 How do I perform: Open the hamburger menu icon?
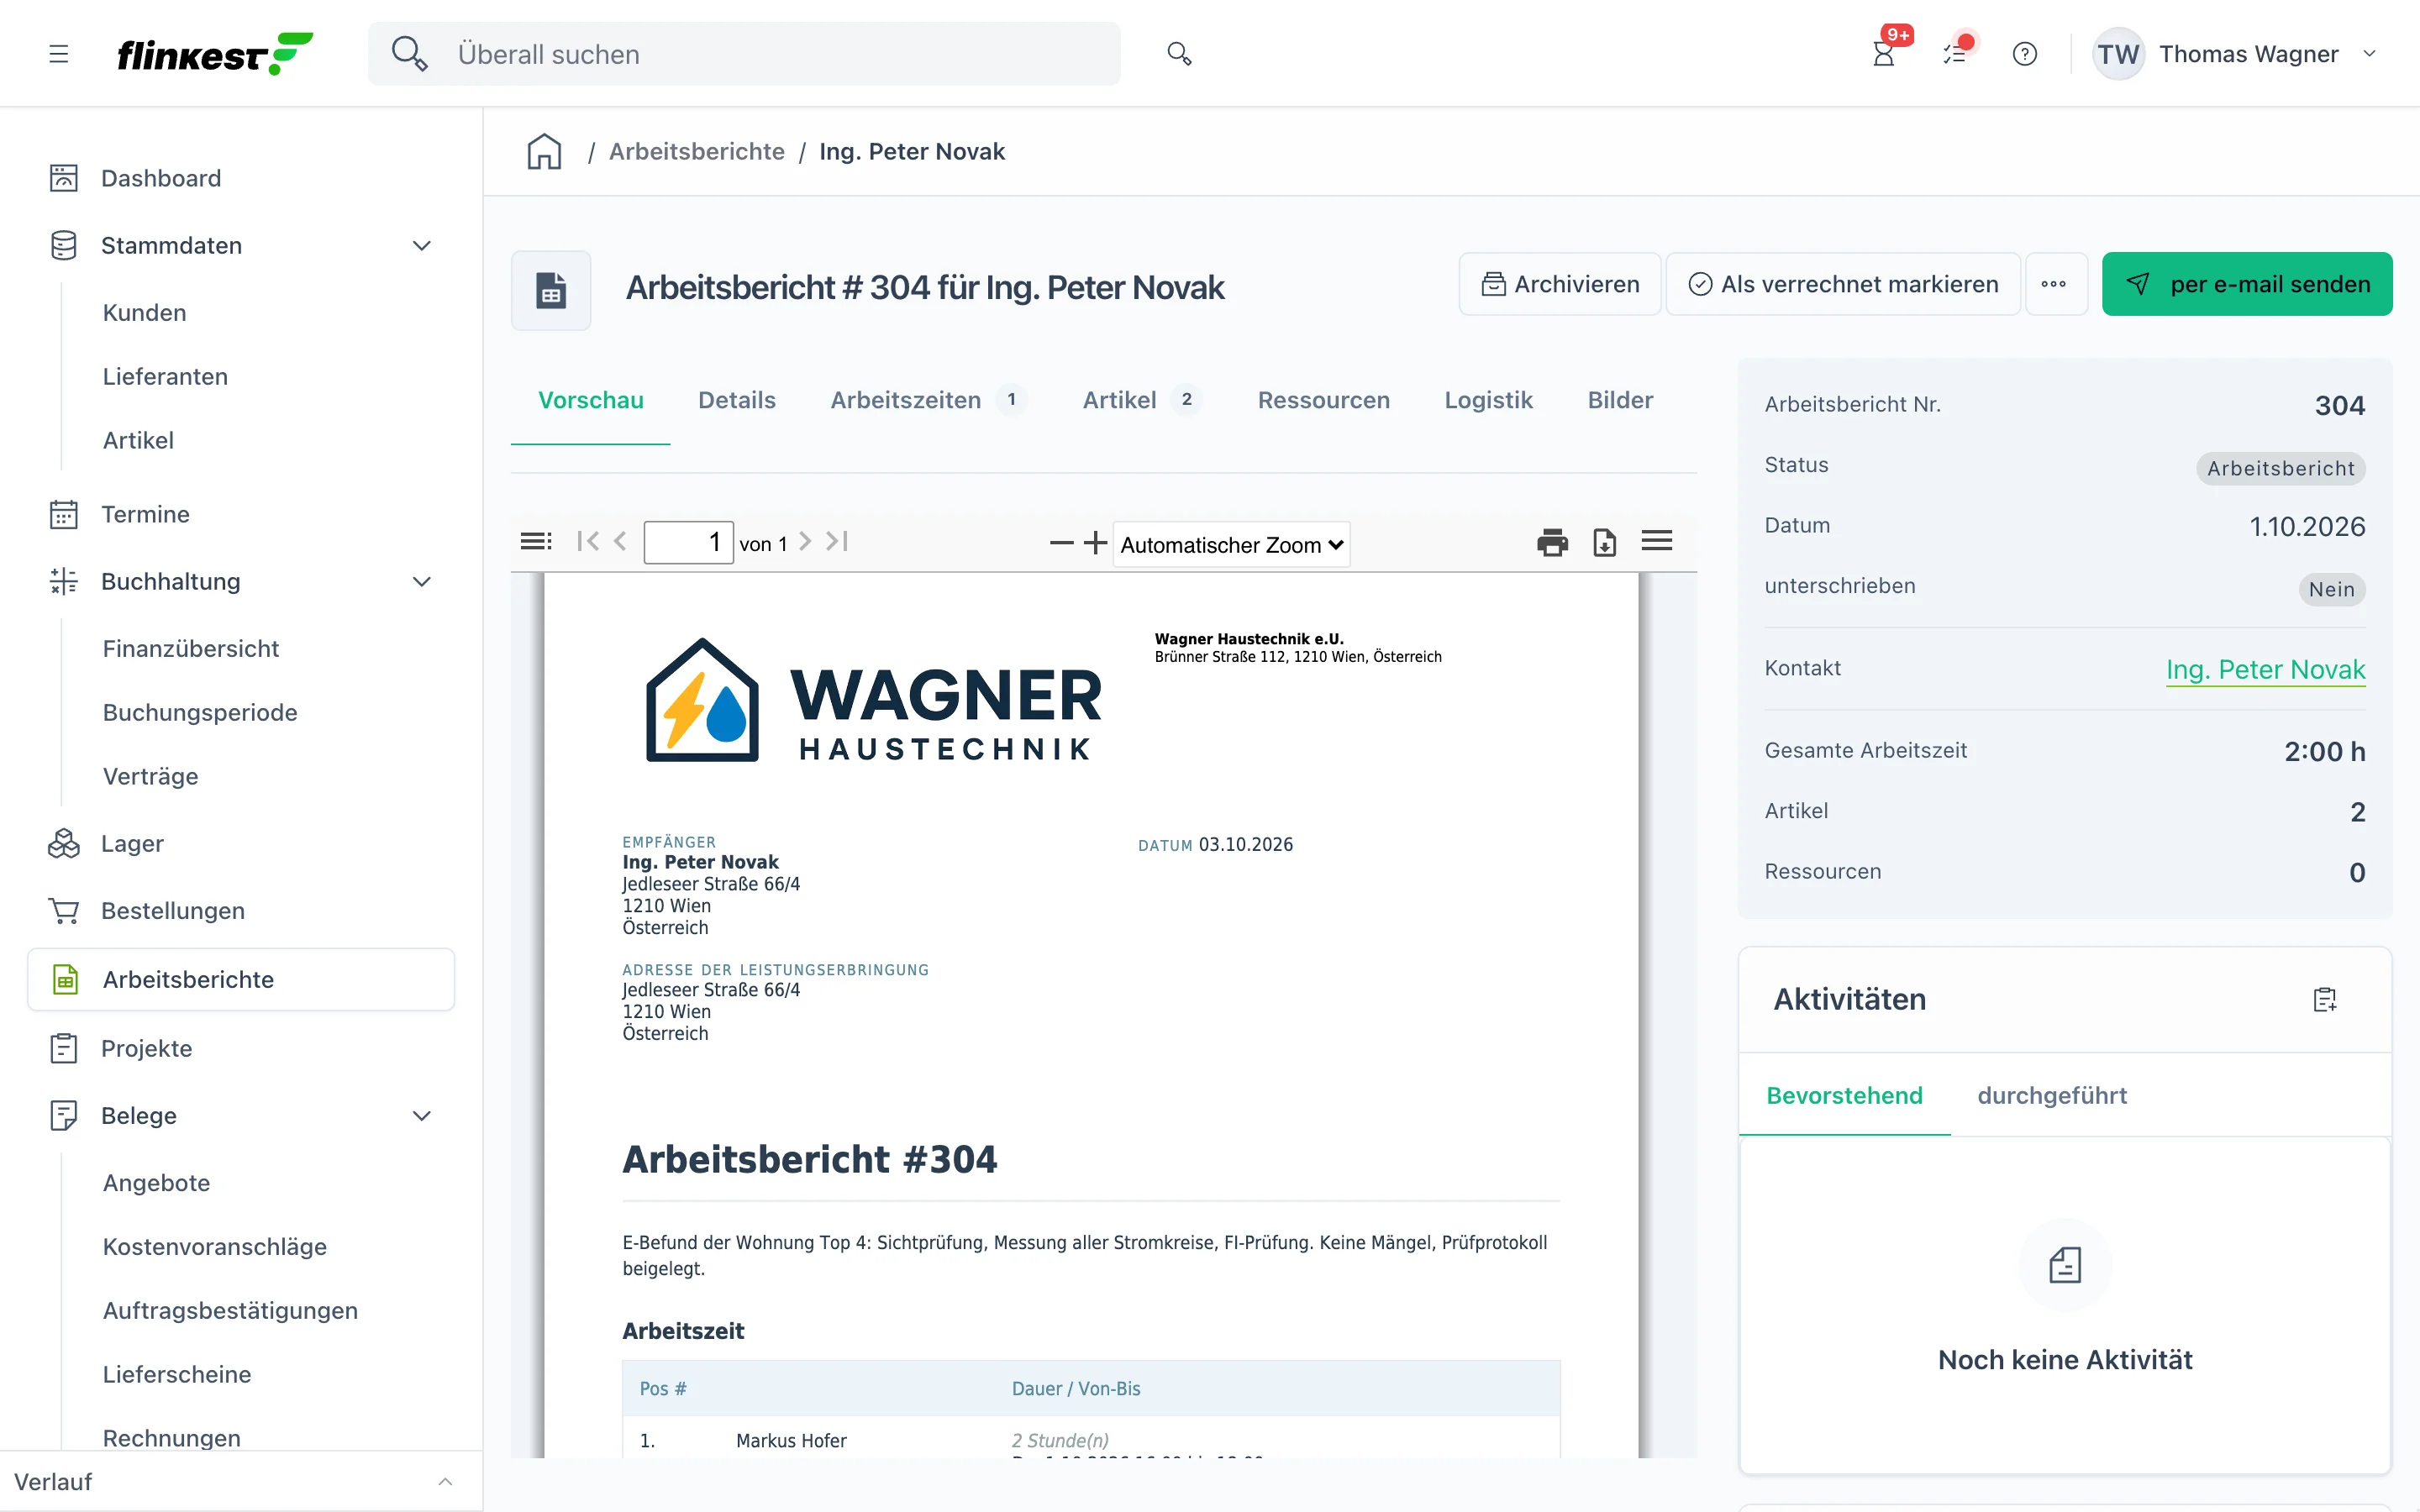pyautogui.click(x=59, y=54)
